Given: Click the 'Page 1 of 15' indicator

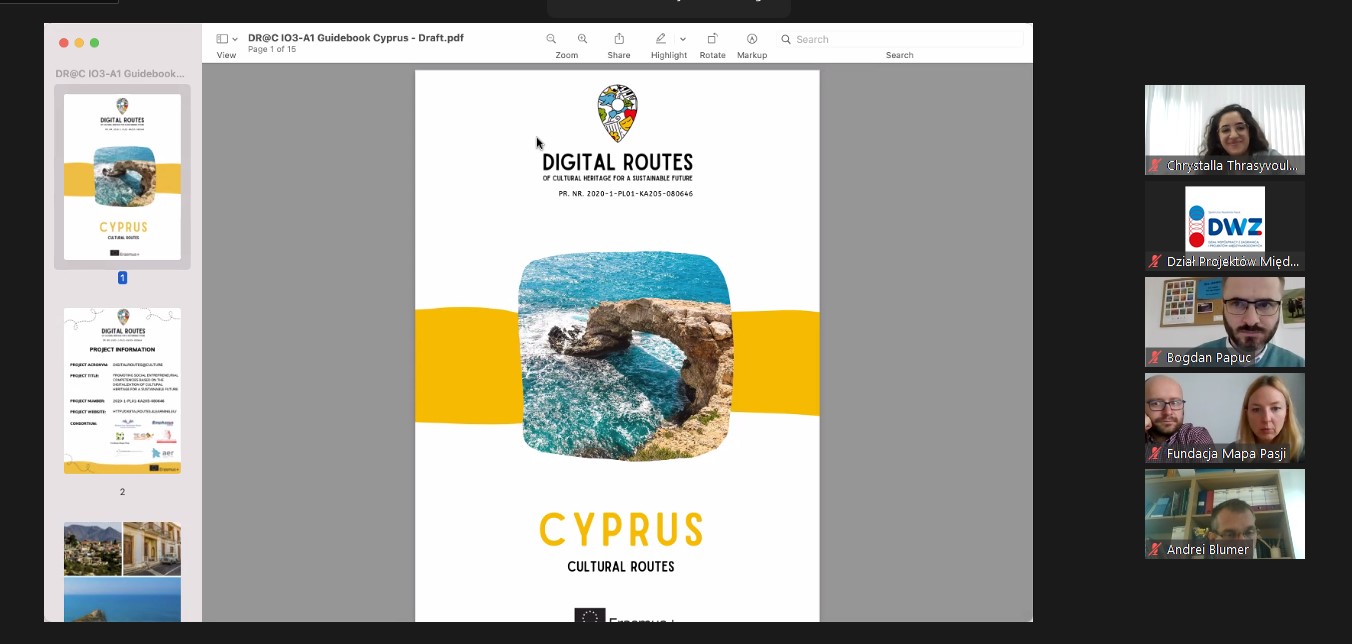Looking at the screenshot, I should point(272,50).
